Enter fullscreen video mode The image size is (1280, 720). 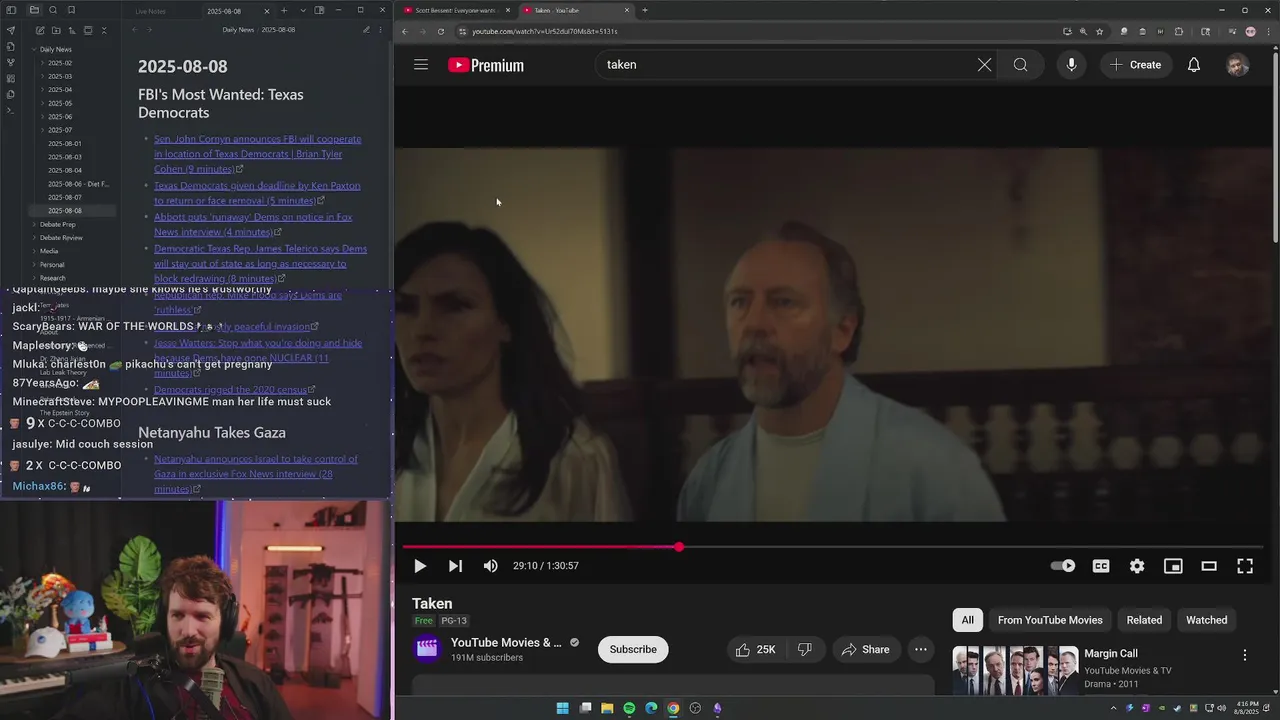pyautogui.click(x=1245, y=566)
